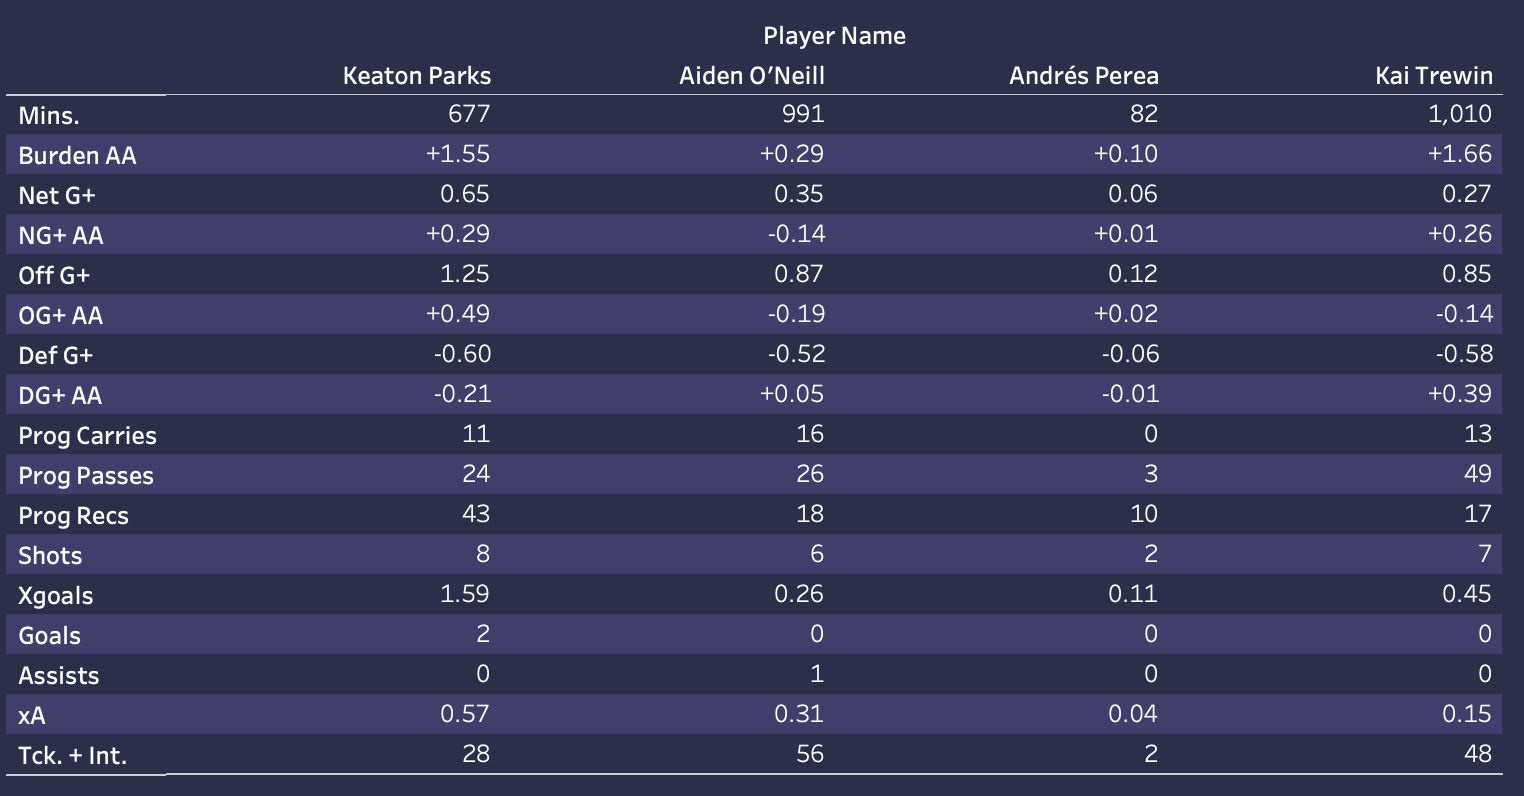The height and width of the screenshot is (796, 1524).
Task: Select the Tck. + Int. row label
Action: [x=73, y=756]
